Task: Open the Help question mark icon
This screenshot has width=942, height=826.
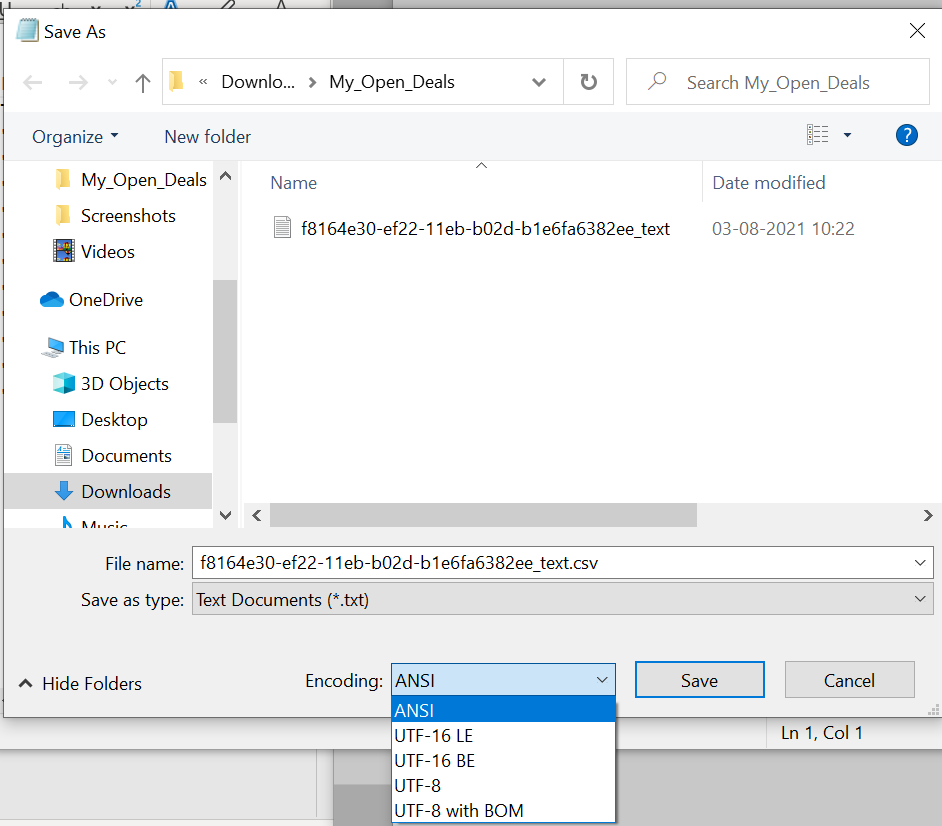Action: tap(906, 134)
